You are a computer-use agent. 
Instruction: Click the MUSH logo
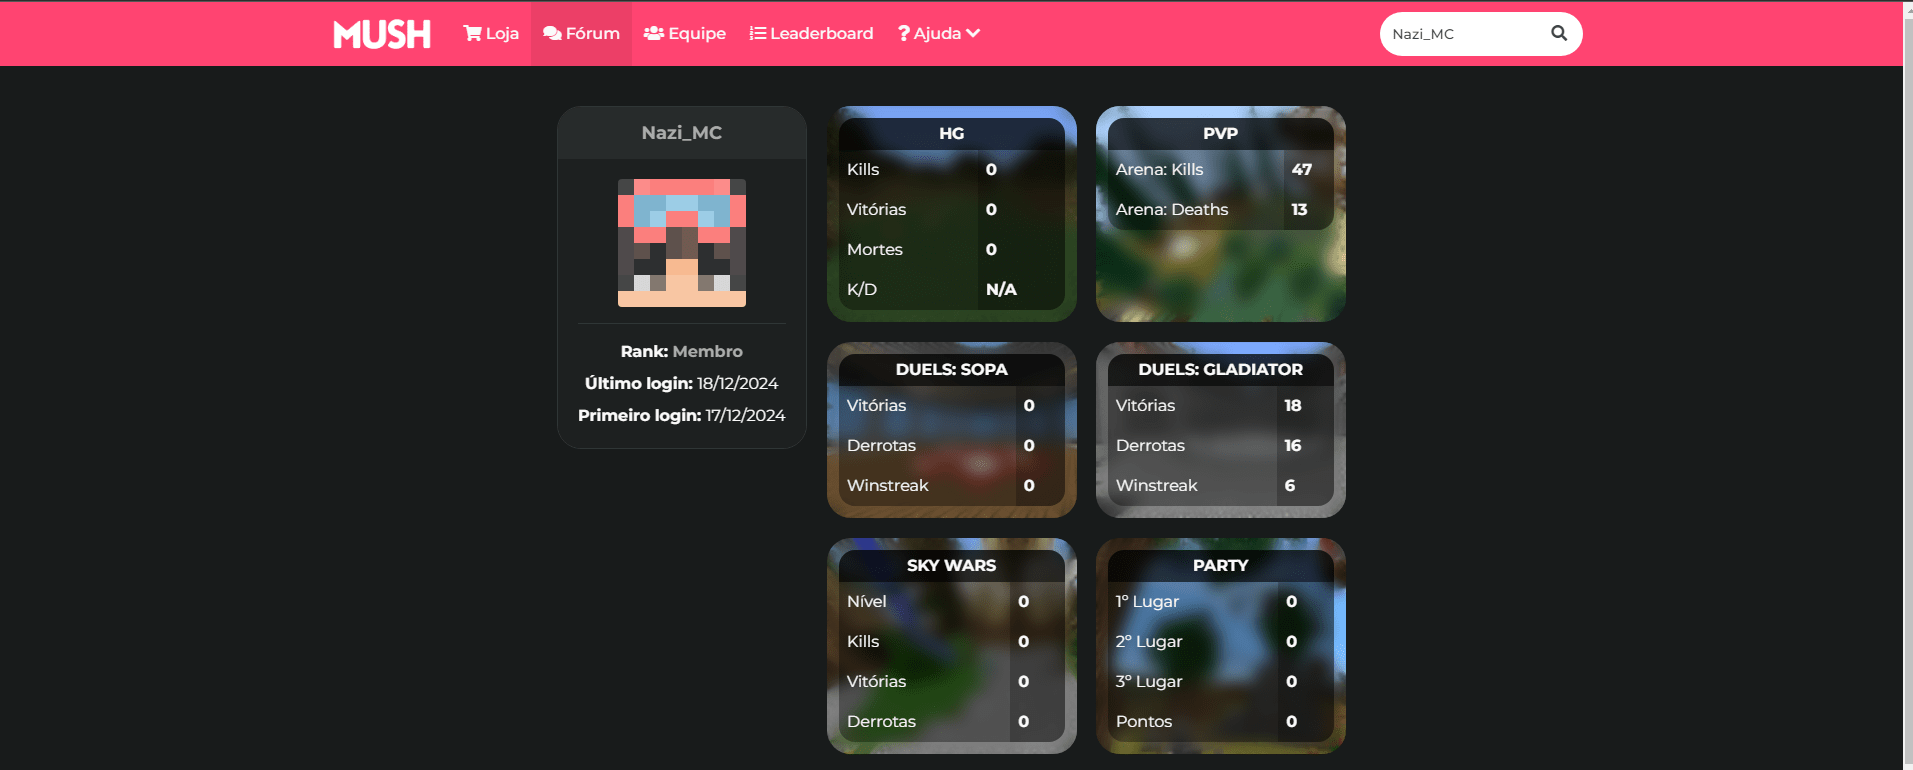pyautogui.click(x=382, y=34)
